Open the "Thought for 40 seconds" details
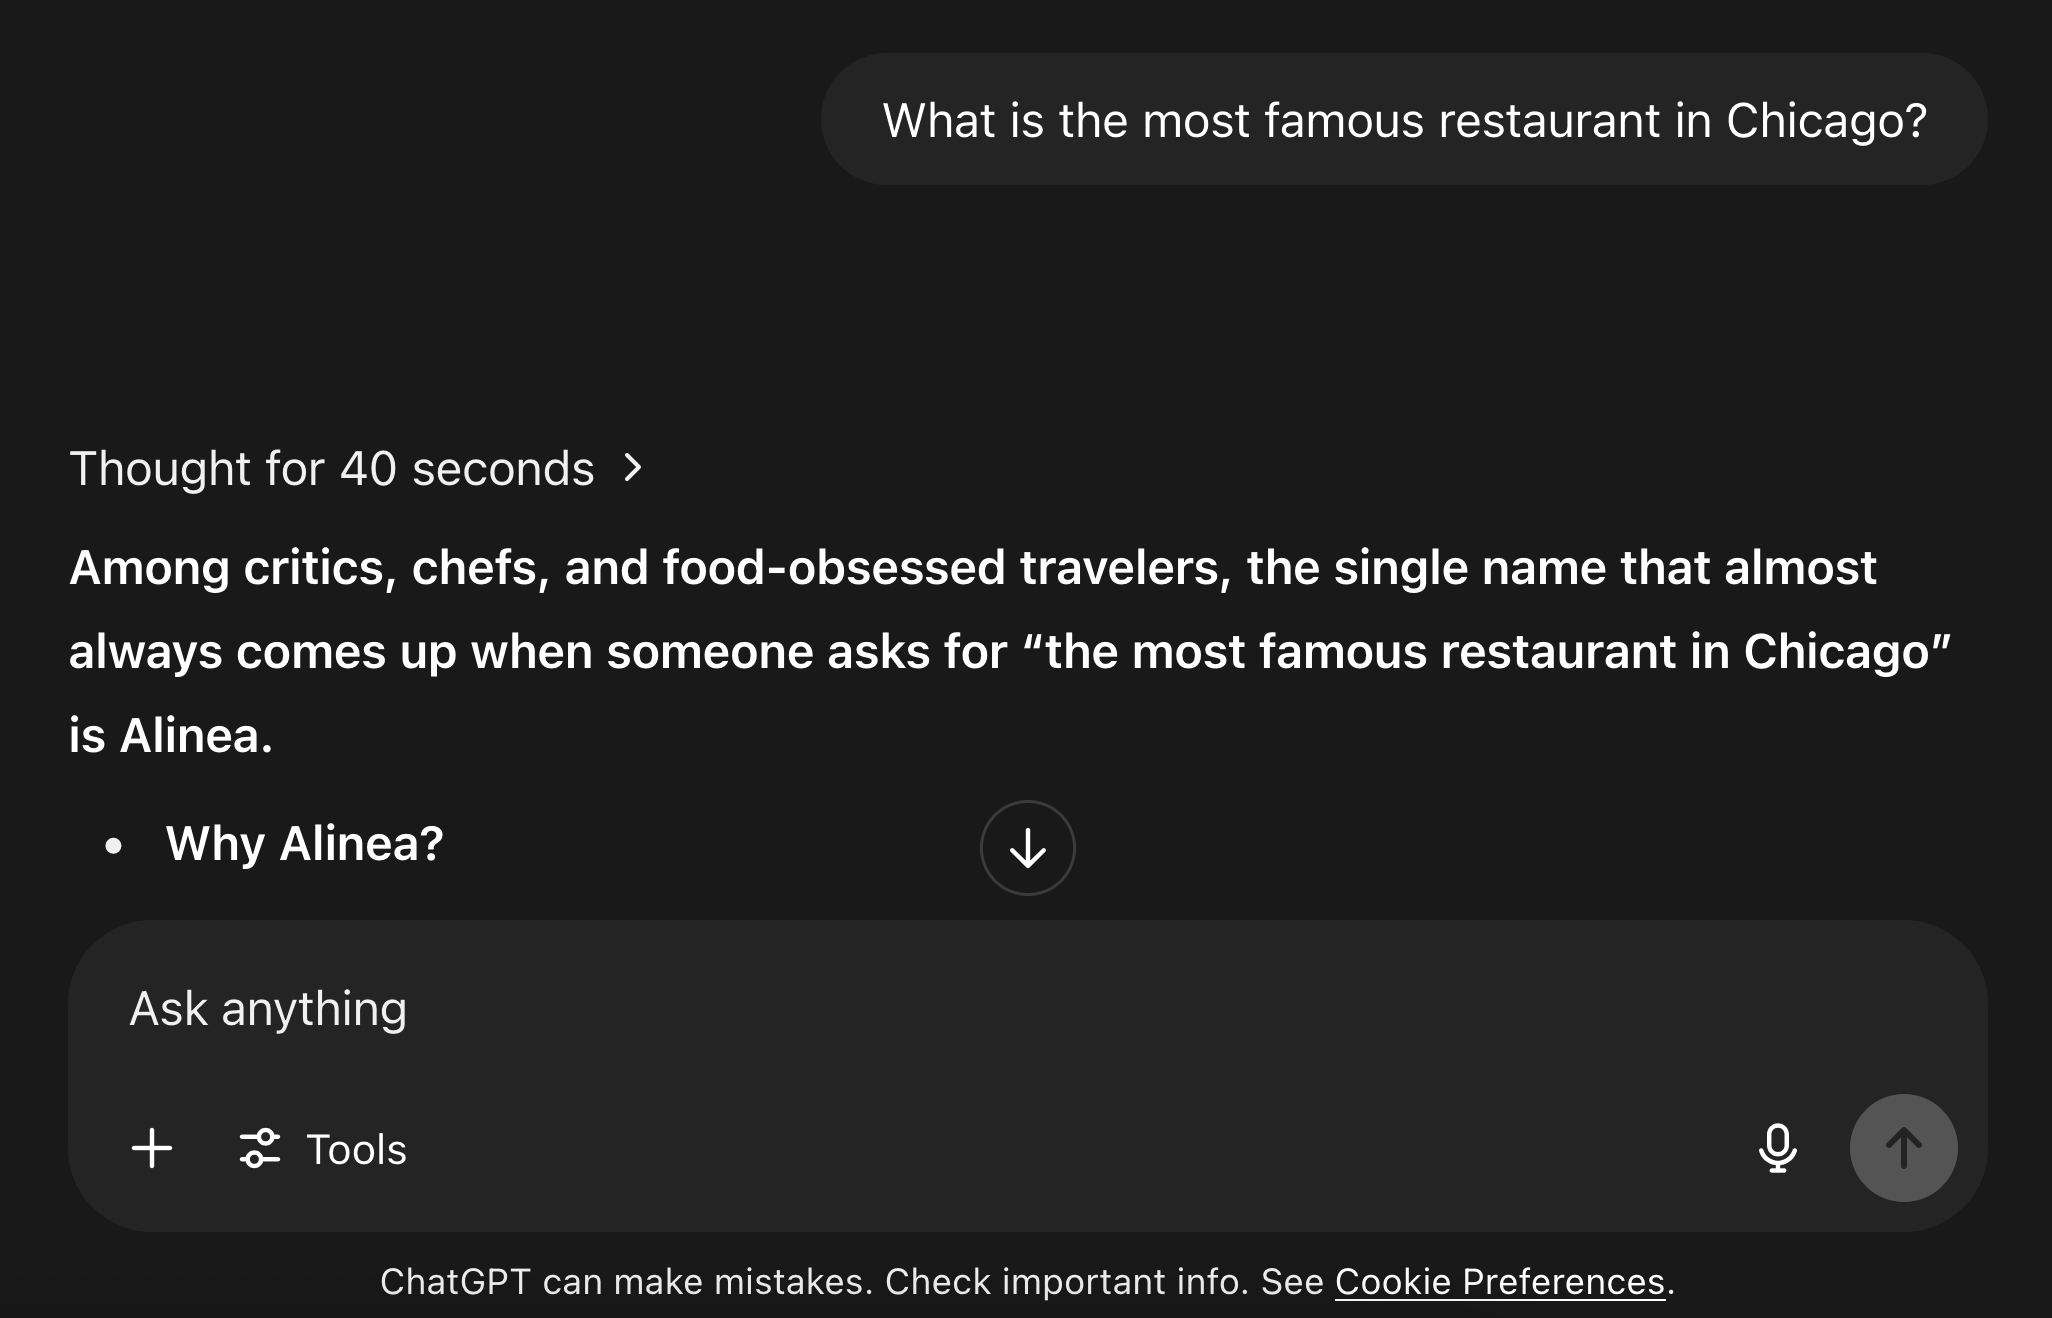Screen dimensions: 2052x1318 click(x=332, y=468)
